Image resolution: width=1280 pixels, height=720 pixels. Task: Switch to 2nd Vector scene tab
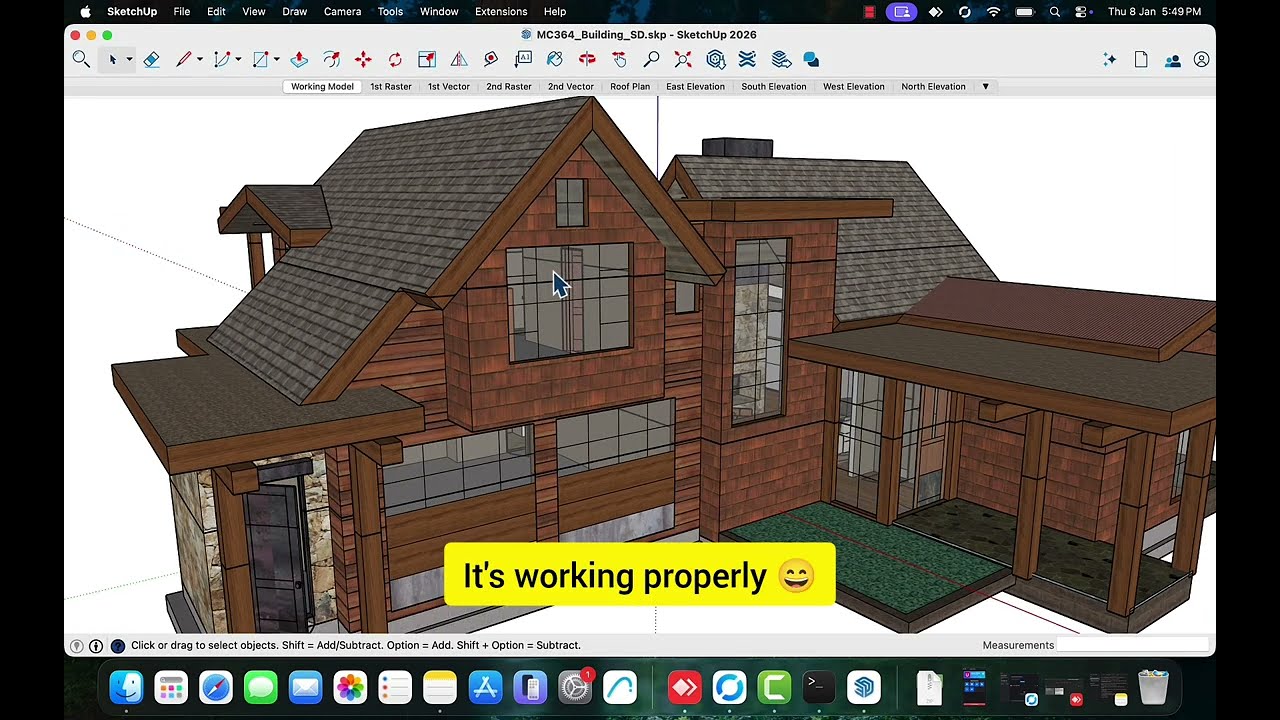click(x=571, y=86)
